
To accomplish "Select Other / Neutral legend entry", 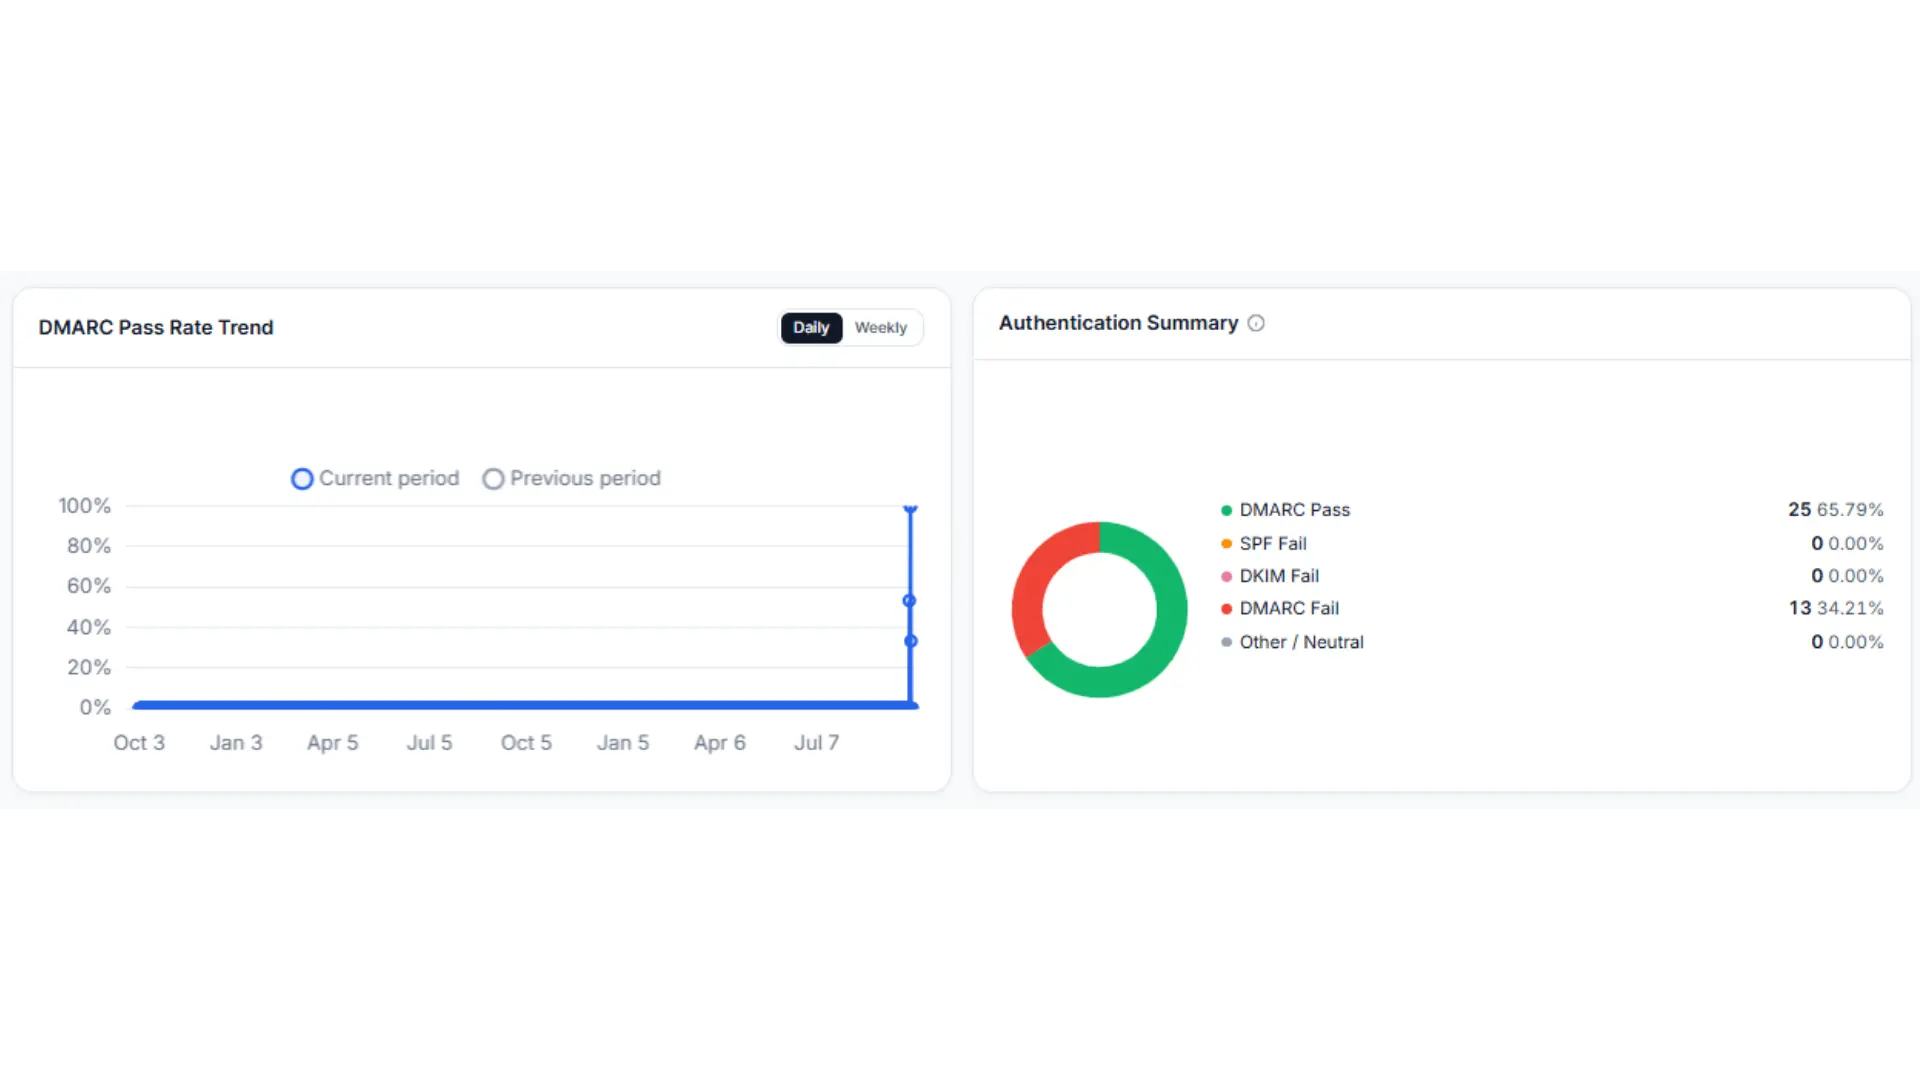I will tap(1292, 642).
